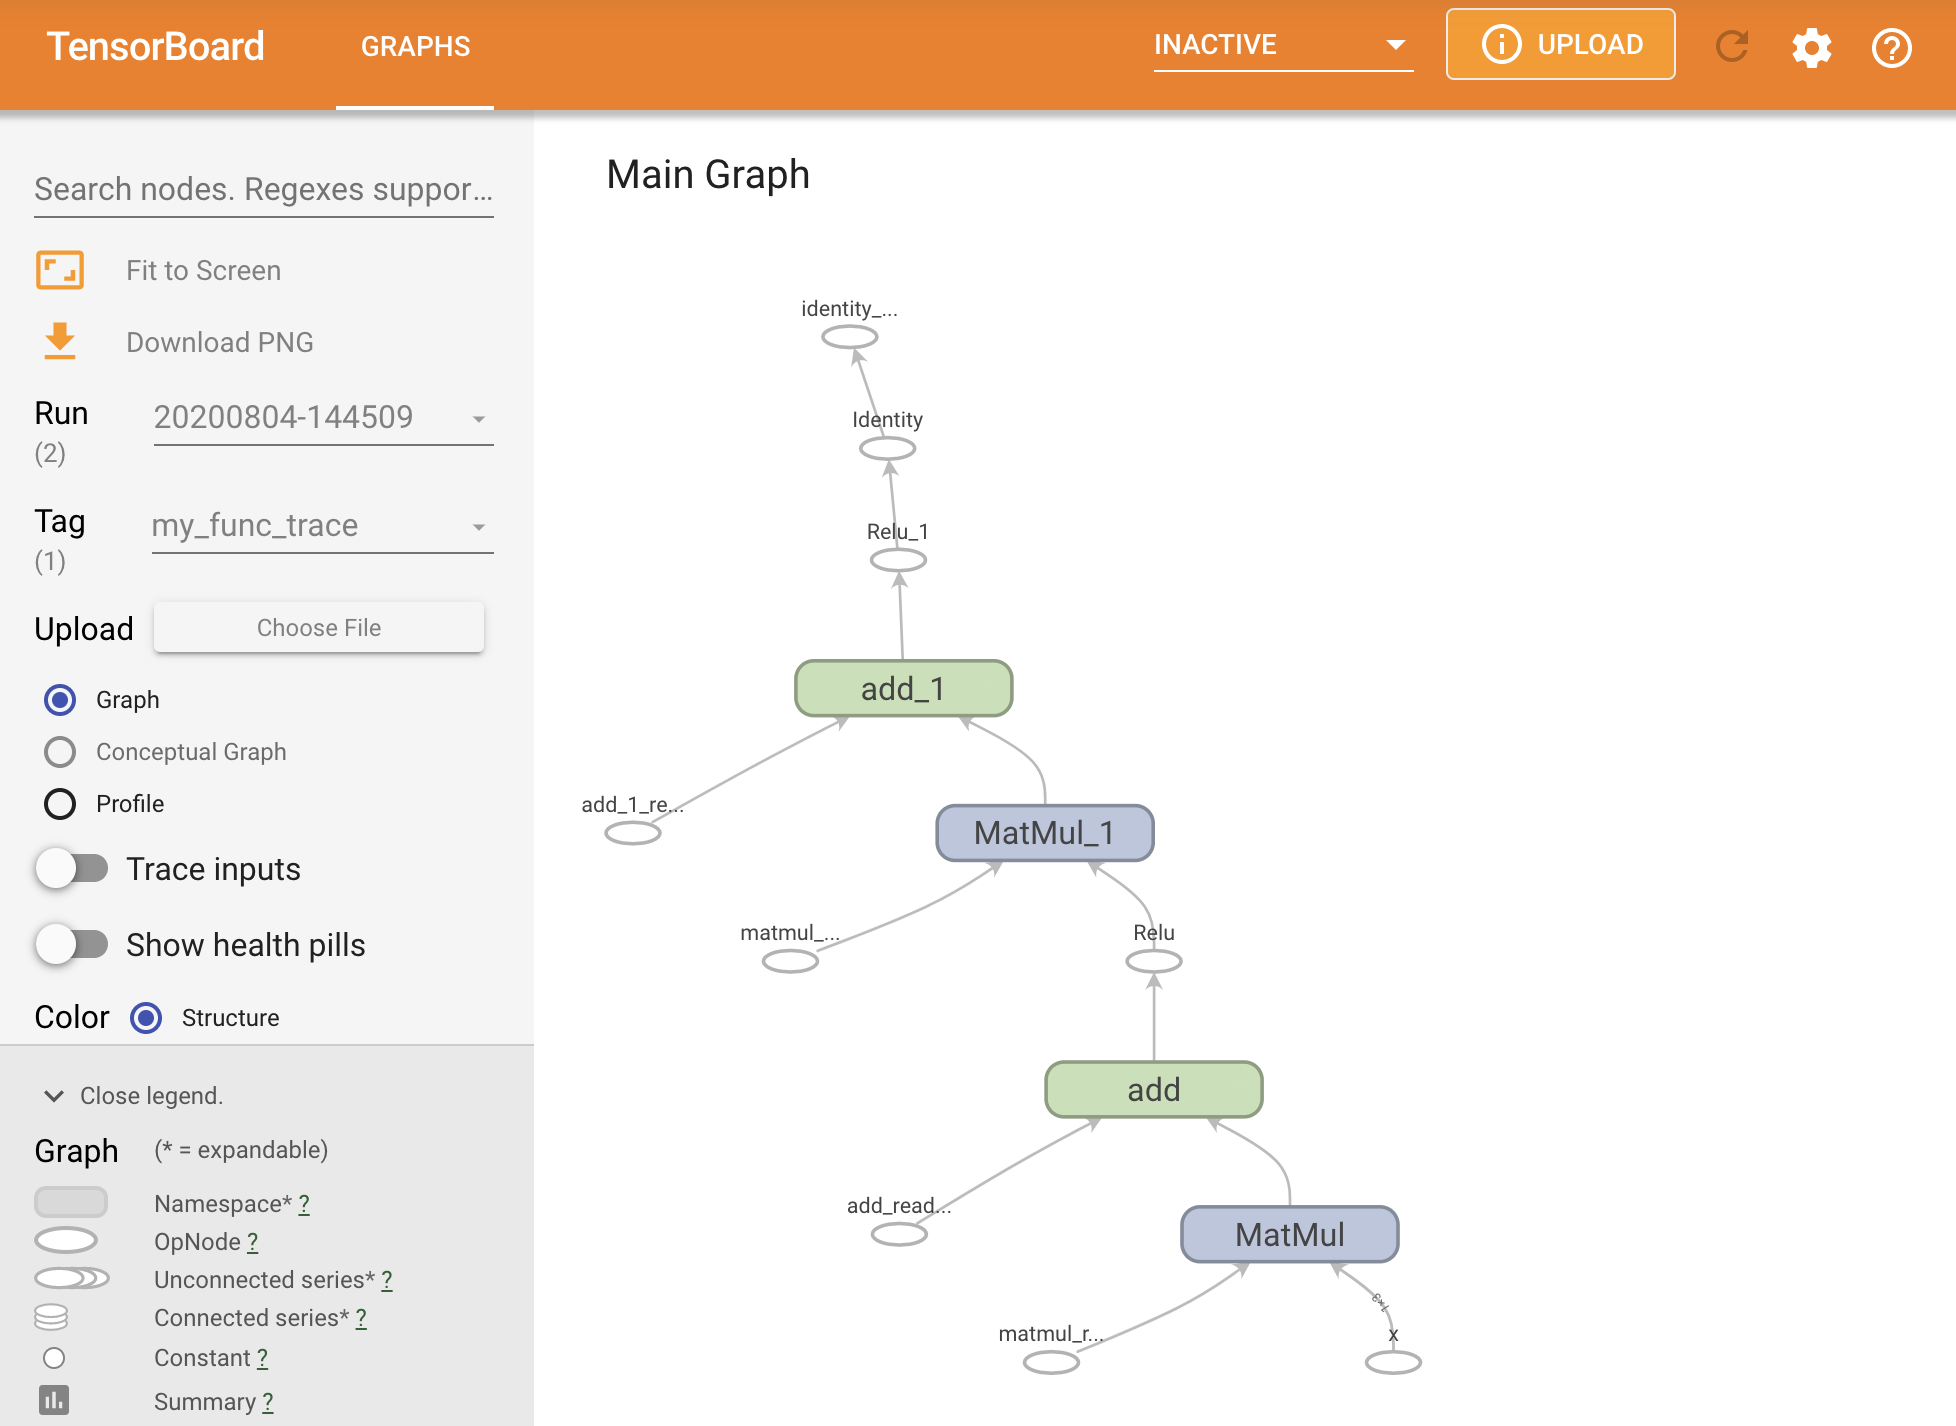Viewport: 1956px width, 1426px height.
Task: Select the Graph radio button
Action: [x=61, y=700]
